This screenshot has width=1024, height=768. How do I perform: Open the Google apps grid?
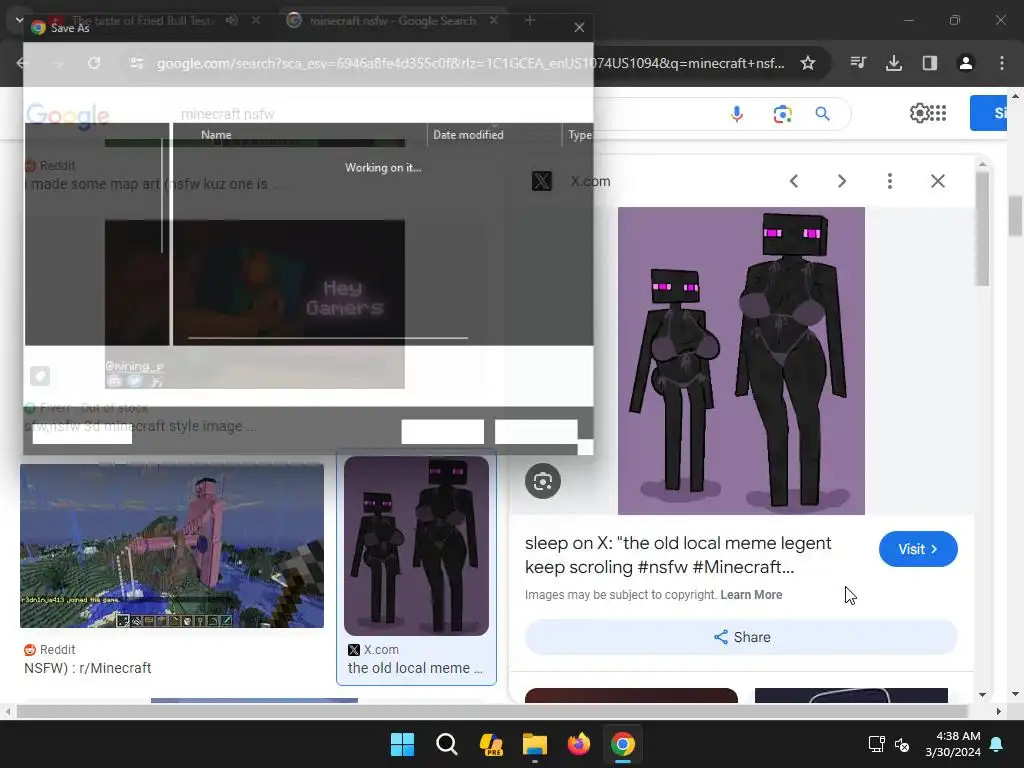pos(938,113)
